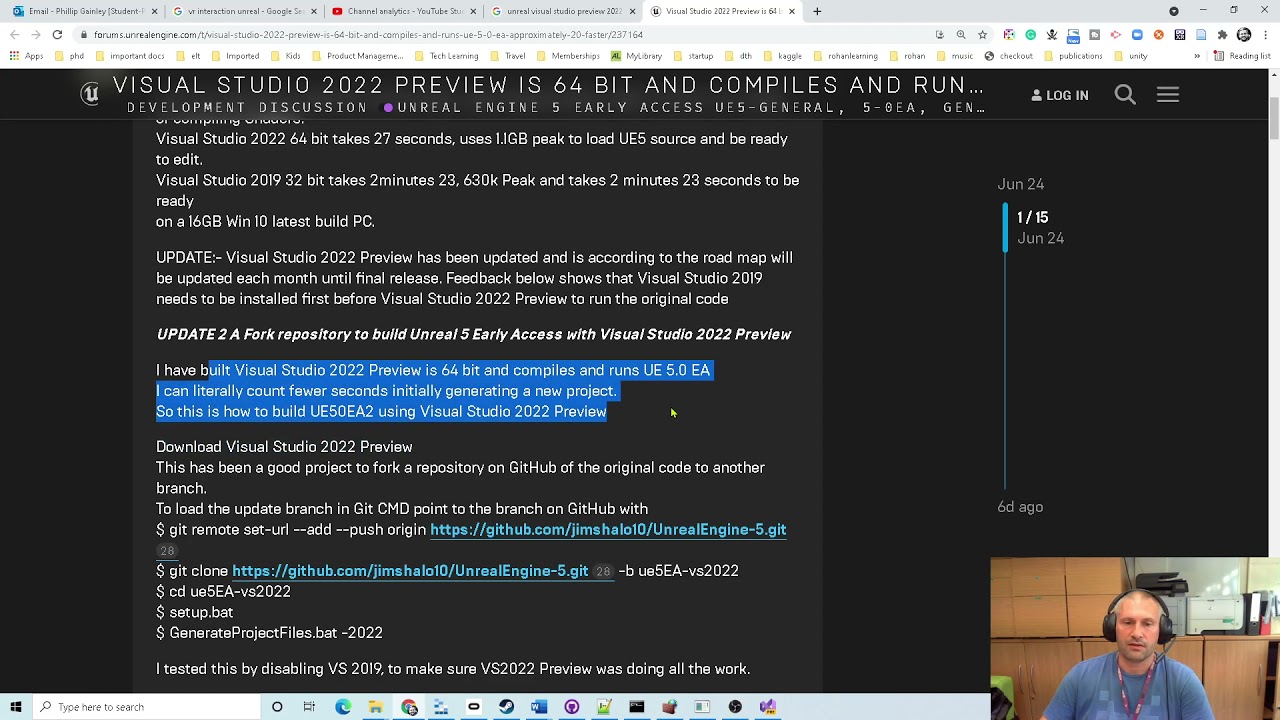Jump to 6d ago timeline end
This screenshot has height=720, width=1280.
point(1020,507)
